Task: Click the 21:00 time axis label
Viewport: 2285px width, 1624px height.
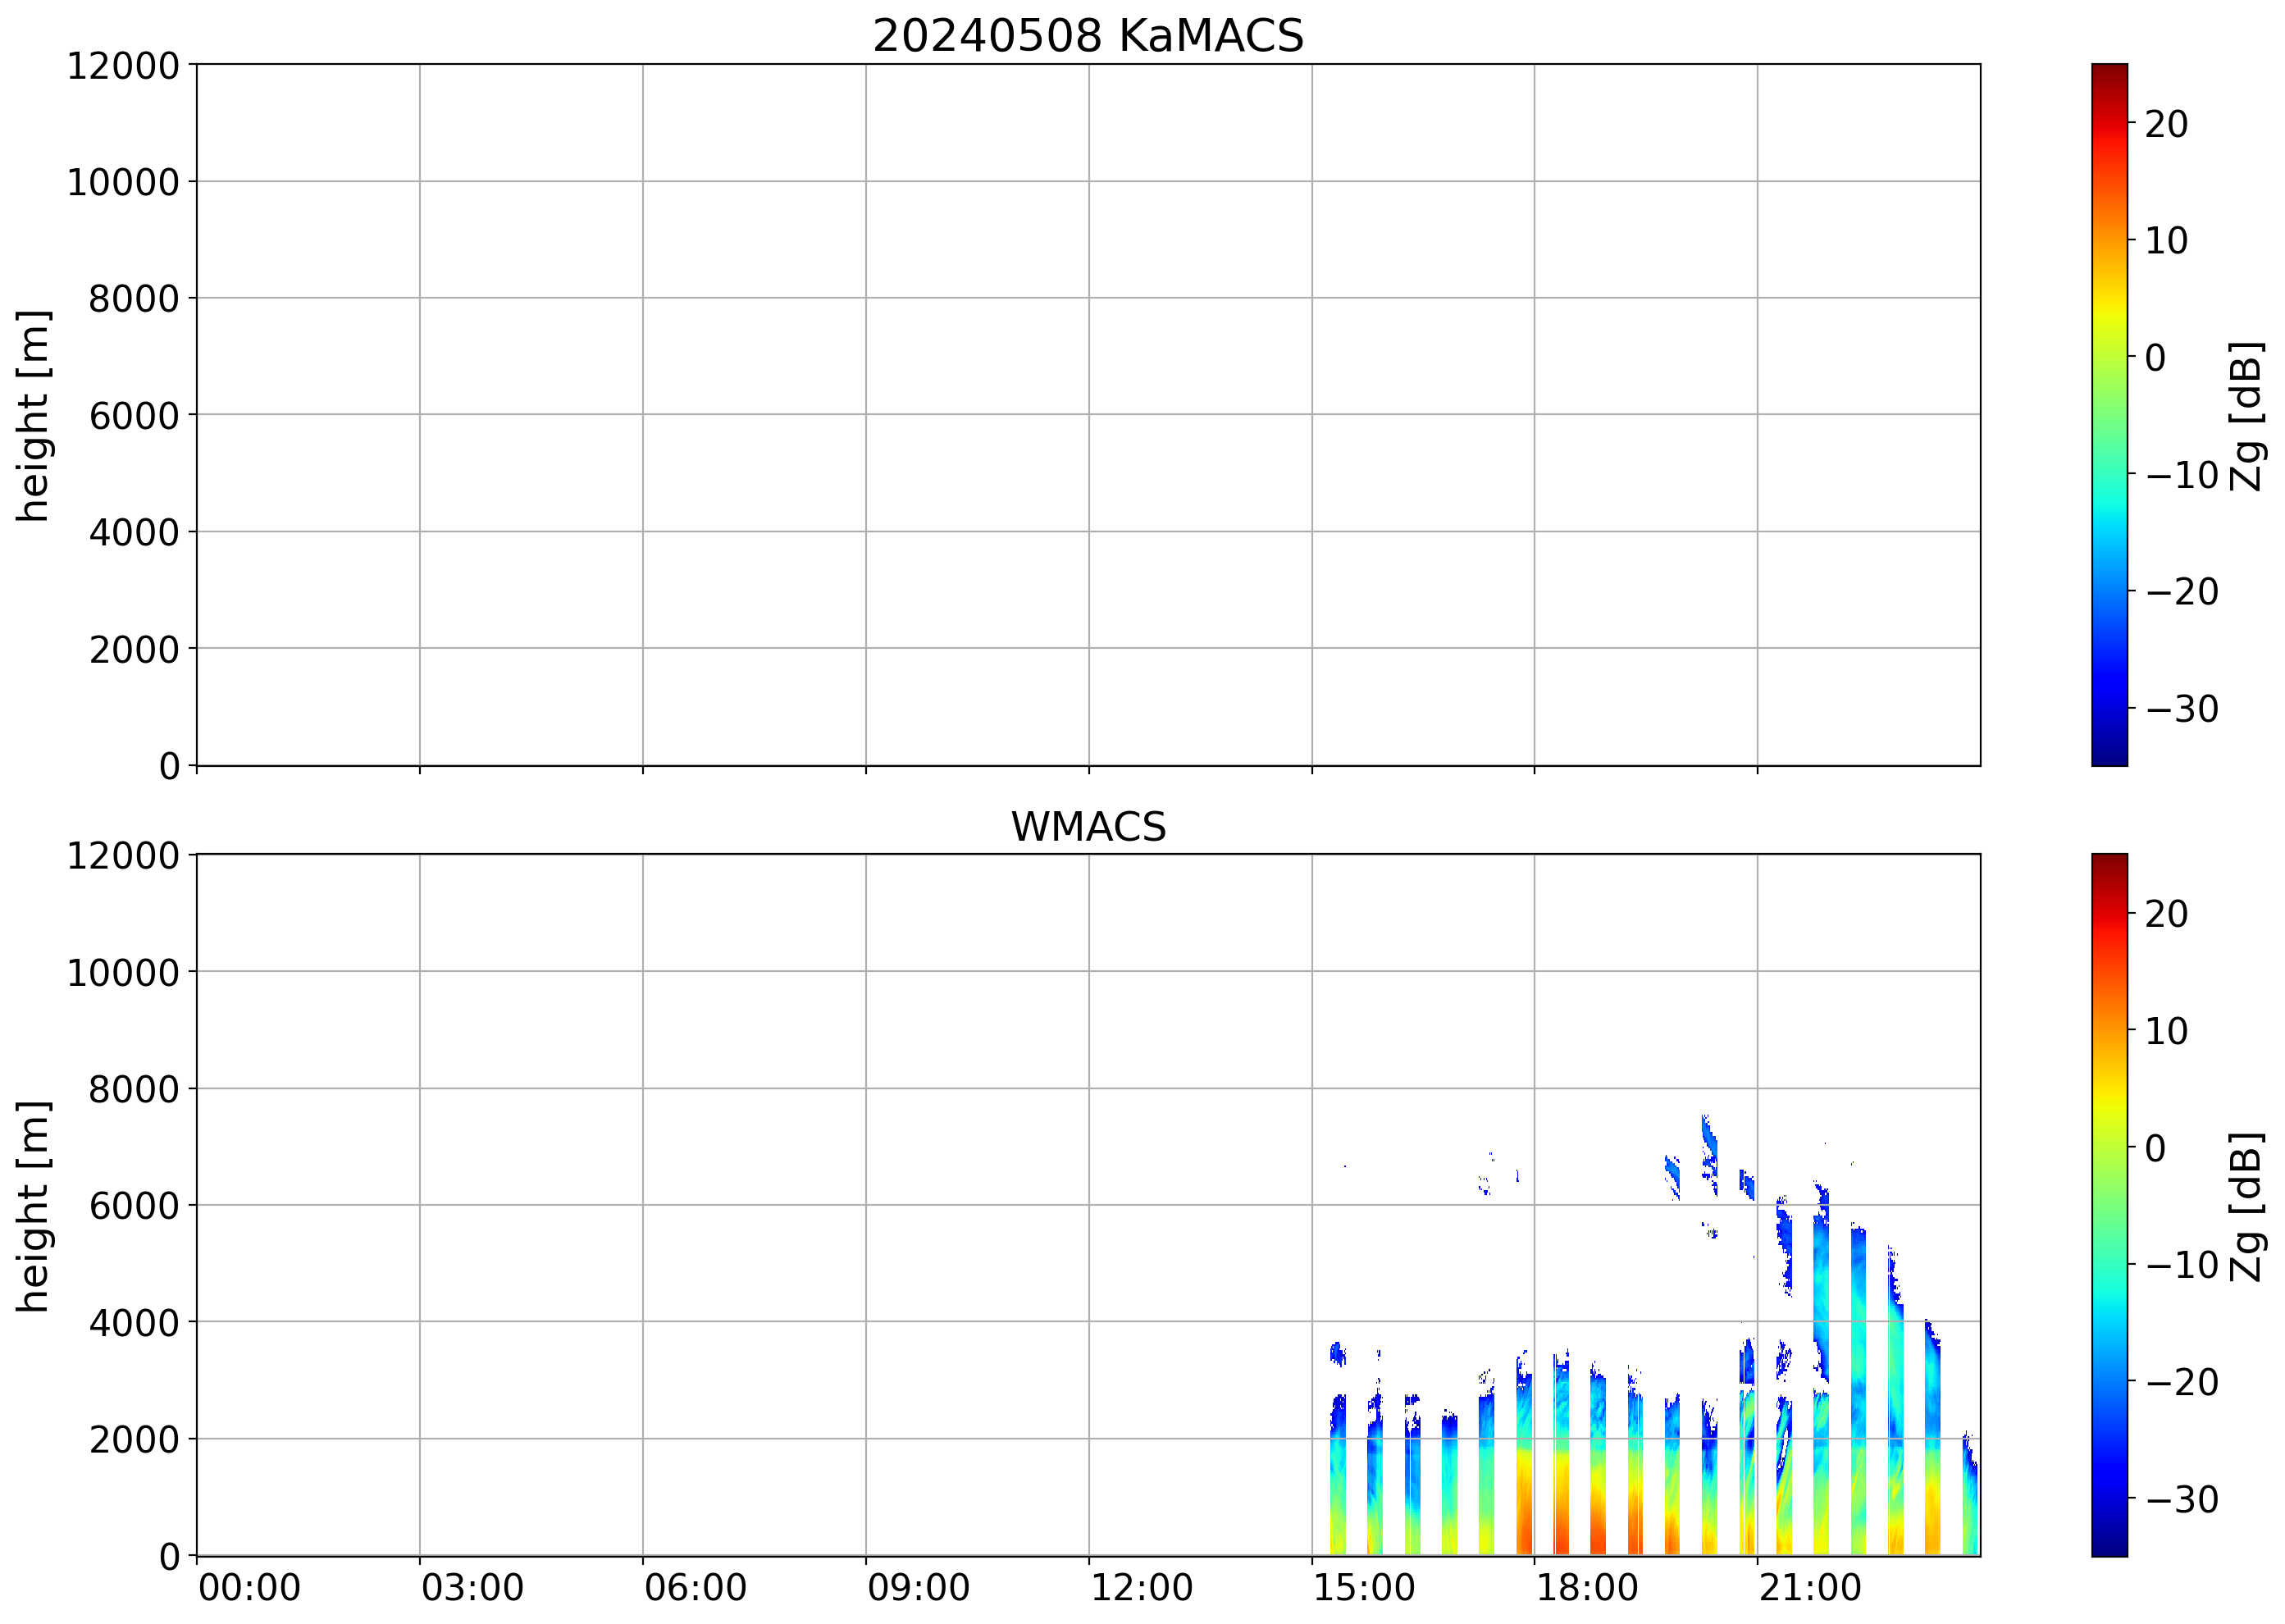Action: click(1809, 1588)
